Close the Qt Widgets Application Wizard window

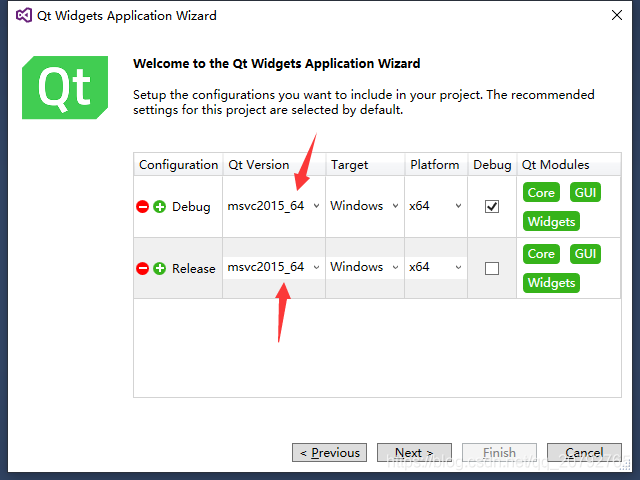click(x=617, y=16)
